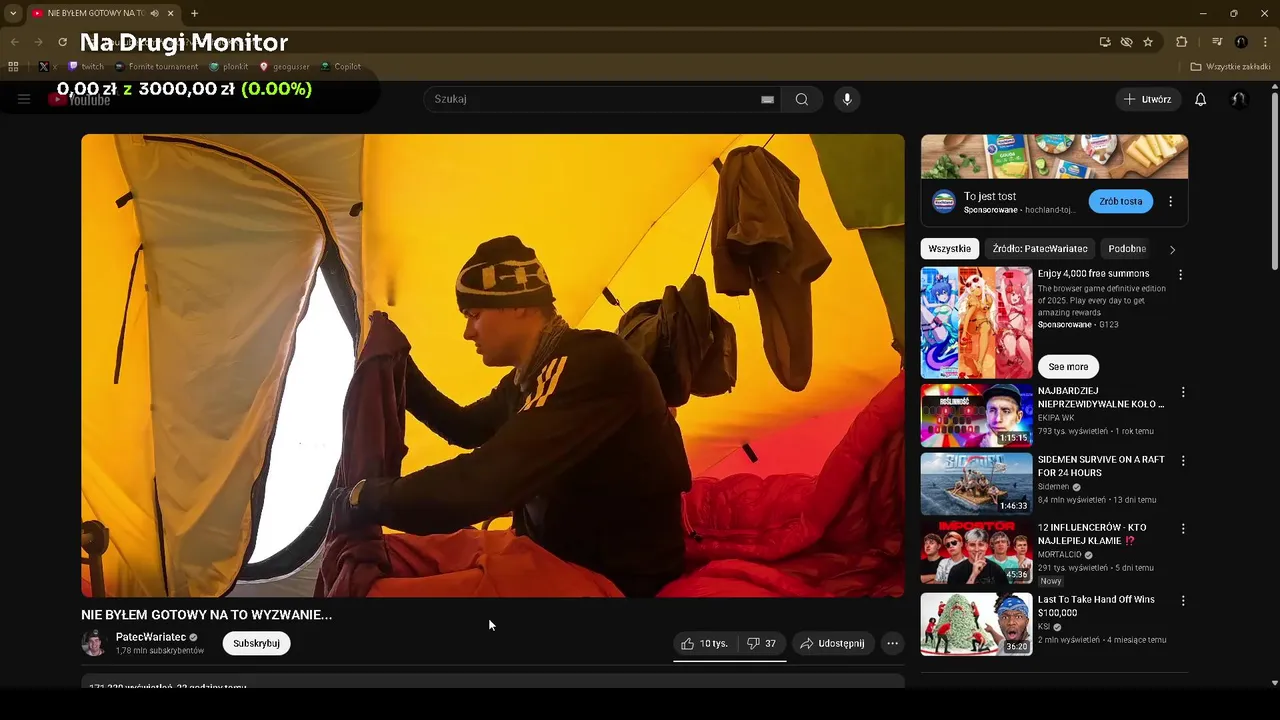Open the NAJBARDZIEJ NIEPRZEWIDYWALNE KOŁO video thumbnail

click(976, 415)
